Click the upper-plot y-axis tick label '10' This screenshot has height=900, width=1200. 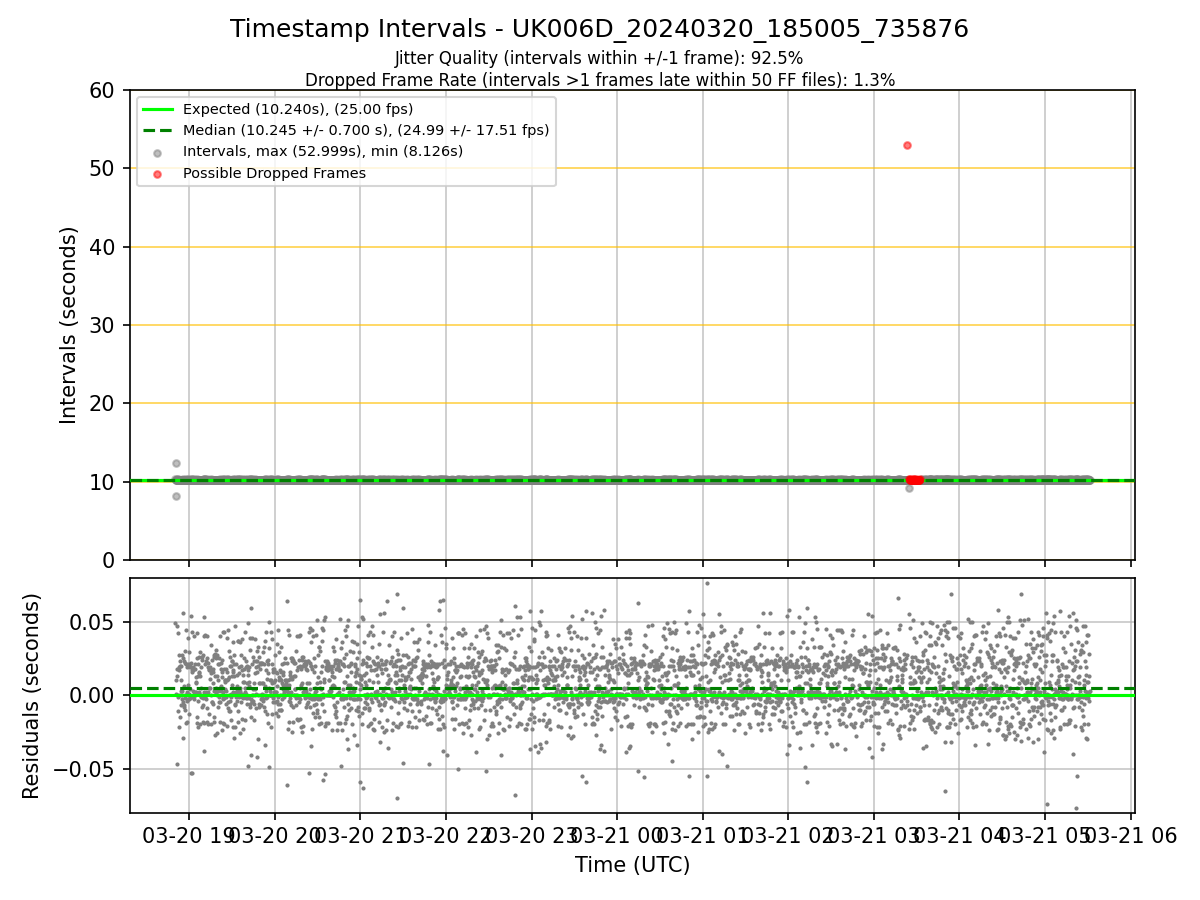click(x=103, y=482)
